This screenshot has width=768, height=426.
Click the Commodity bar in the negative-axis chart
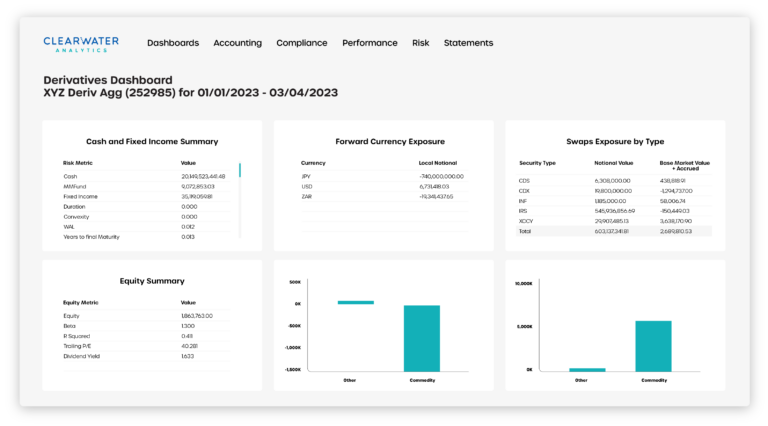pyautogui.click(x=421, y=338)
